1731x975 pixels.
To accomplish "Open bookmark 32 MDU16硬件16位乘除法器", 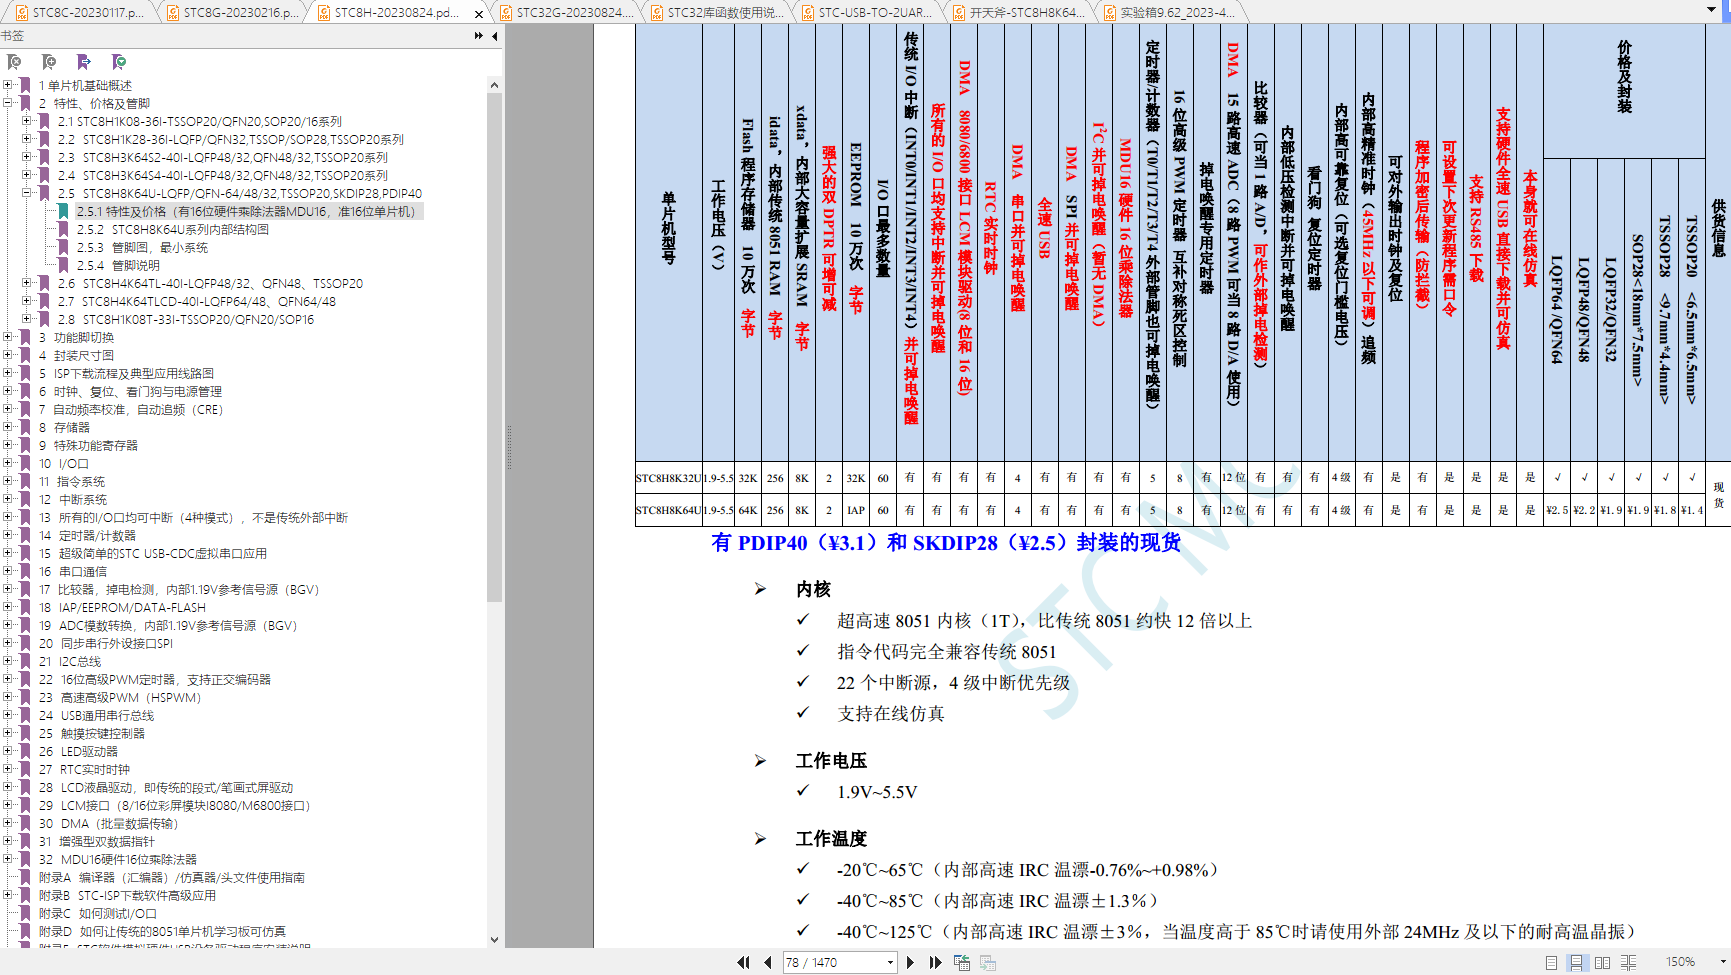I will (x=118, y=859).
